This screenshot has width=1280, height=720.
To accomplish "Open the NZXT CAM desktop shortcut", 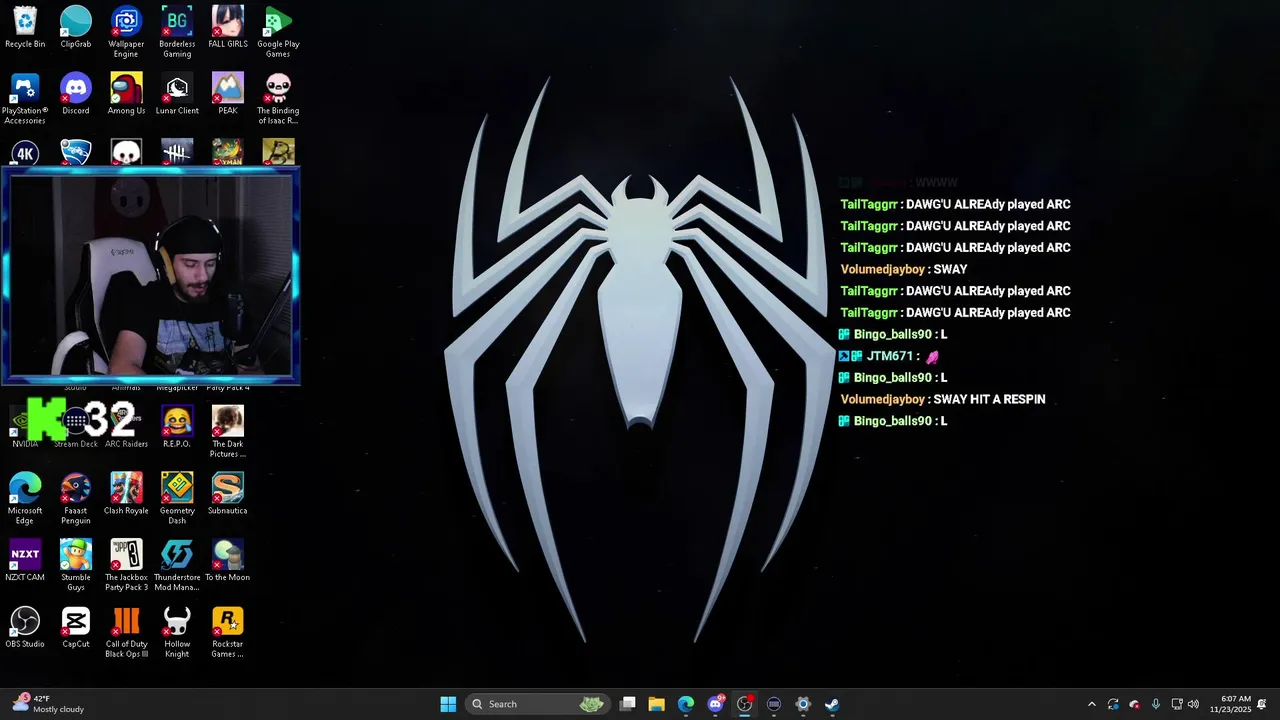I will coord(25,560).
